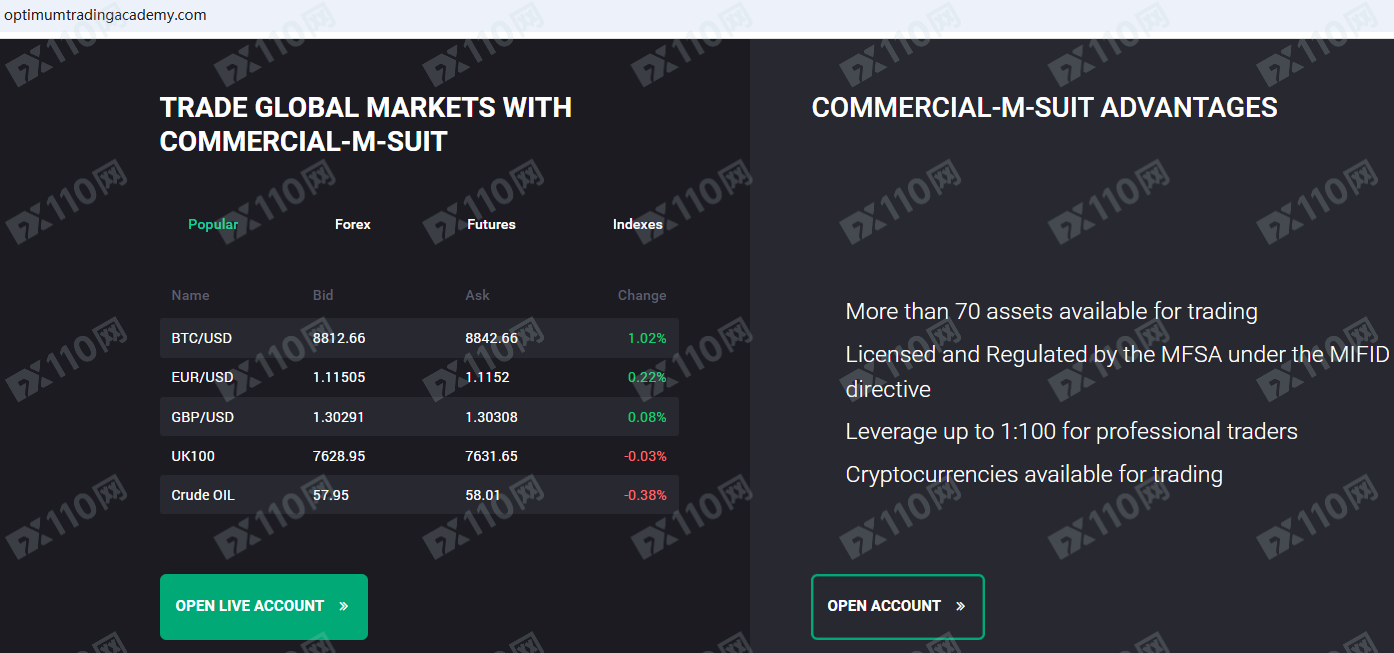Select the UK100 table row
The height and width of the screenshot is (653, 1394).
[419, 456]
